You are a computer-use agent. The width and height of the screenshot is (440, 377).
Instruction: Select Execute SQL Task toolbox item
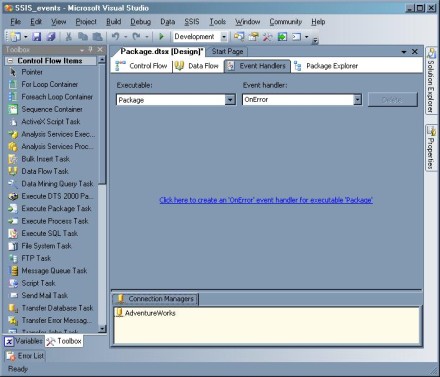51,233
